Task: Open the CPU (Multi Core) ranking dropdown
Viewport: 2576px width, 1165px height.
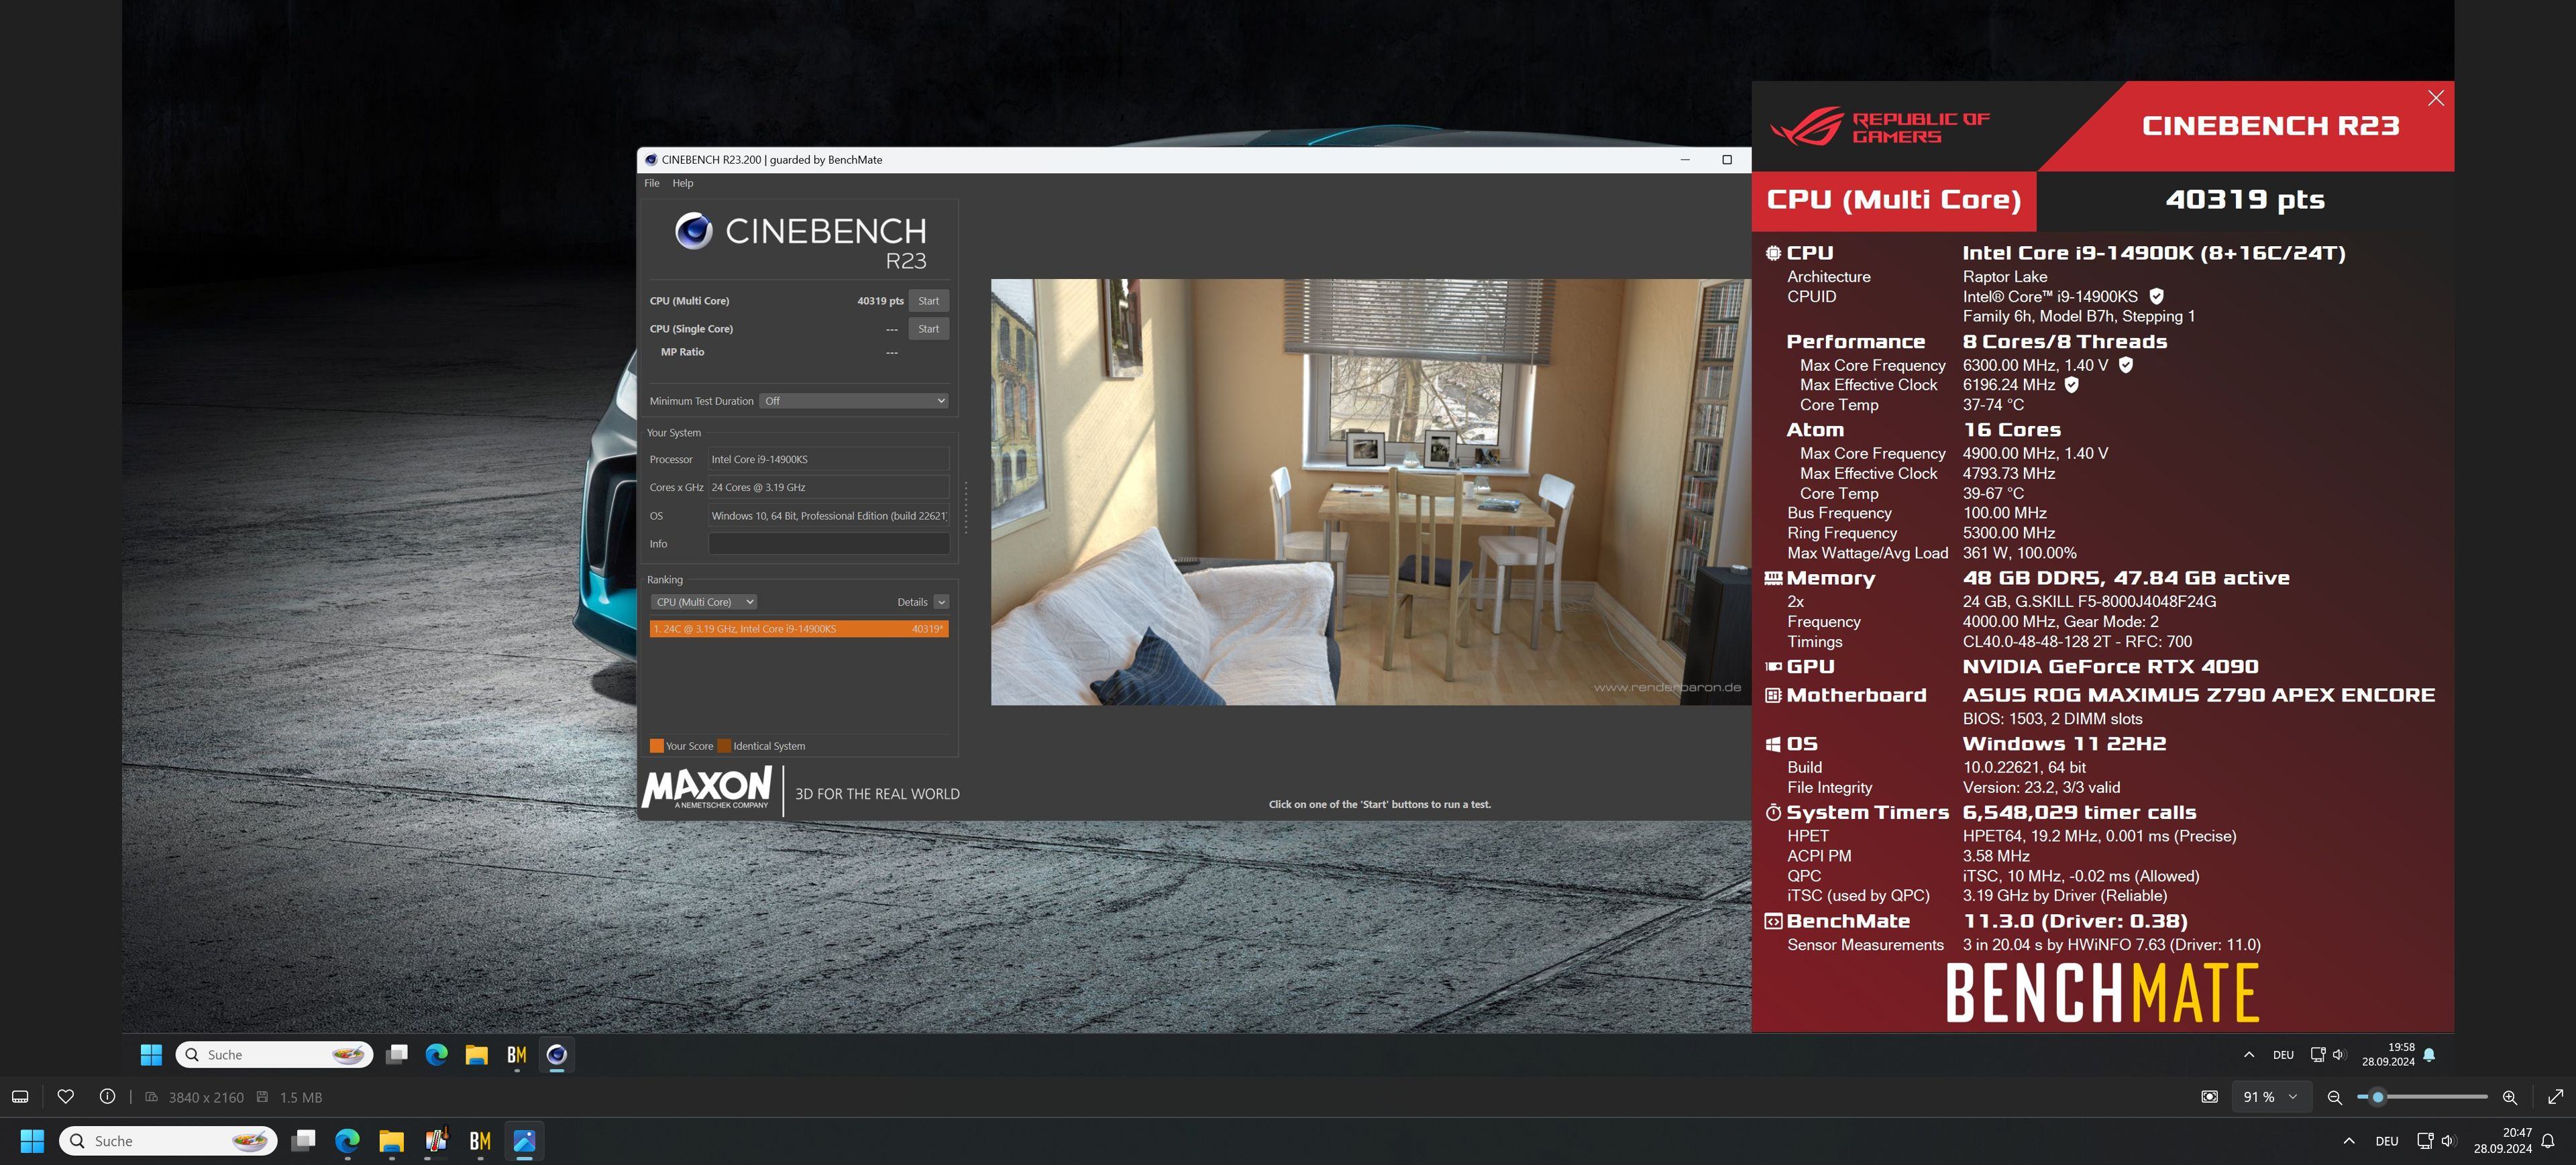Action: [x=704, y=602]
